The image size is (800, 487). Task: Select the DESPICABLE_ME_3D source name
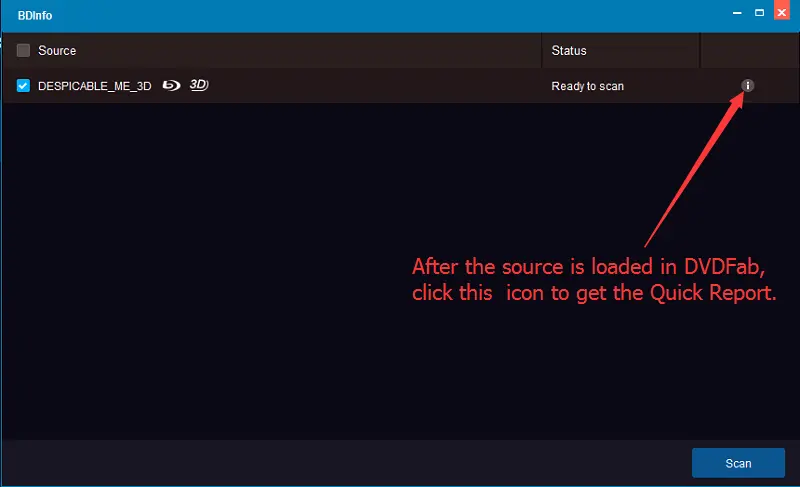click(x=94, y=86)
